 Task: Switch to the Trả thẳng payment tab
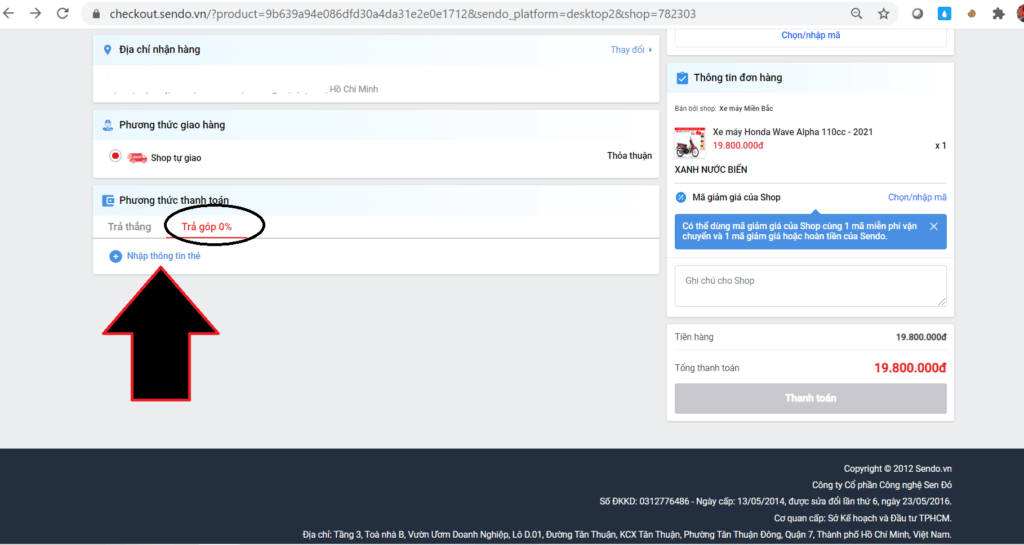[129, 226]
